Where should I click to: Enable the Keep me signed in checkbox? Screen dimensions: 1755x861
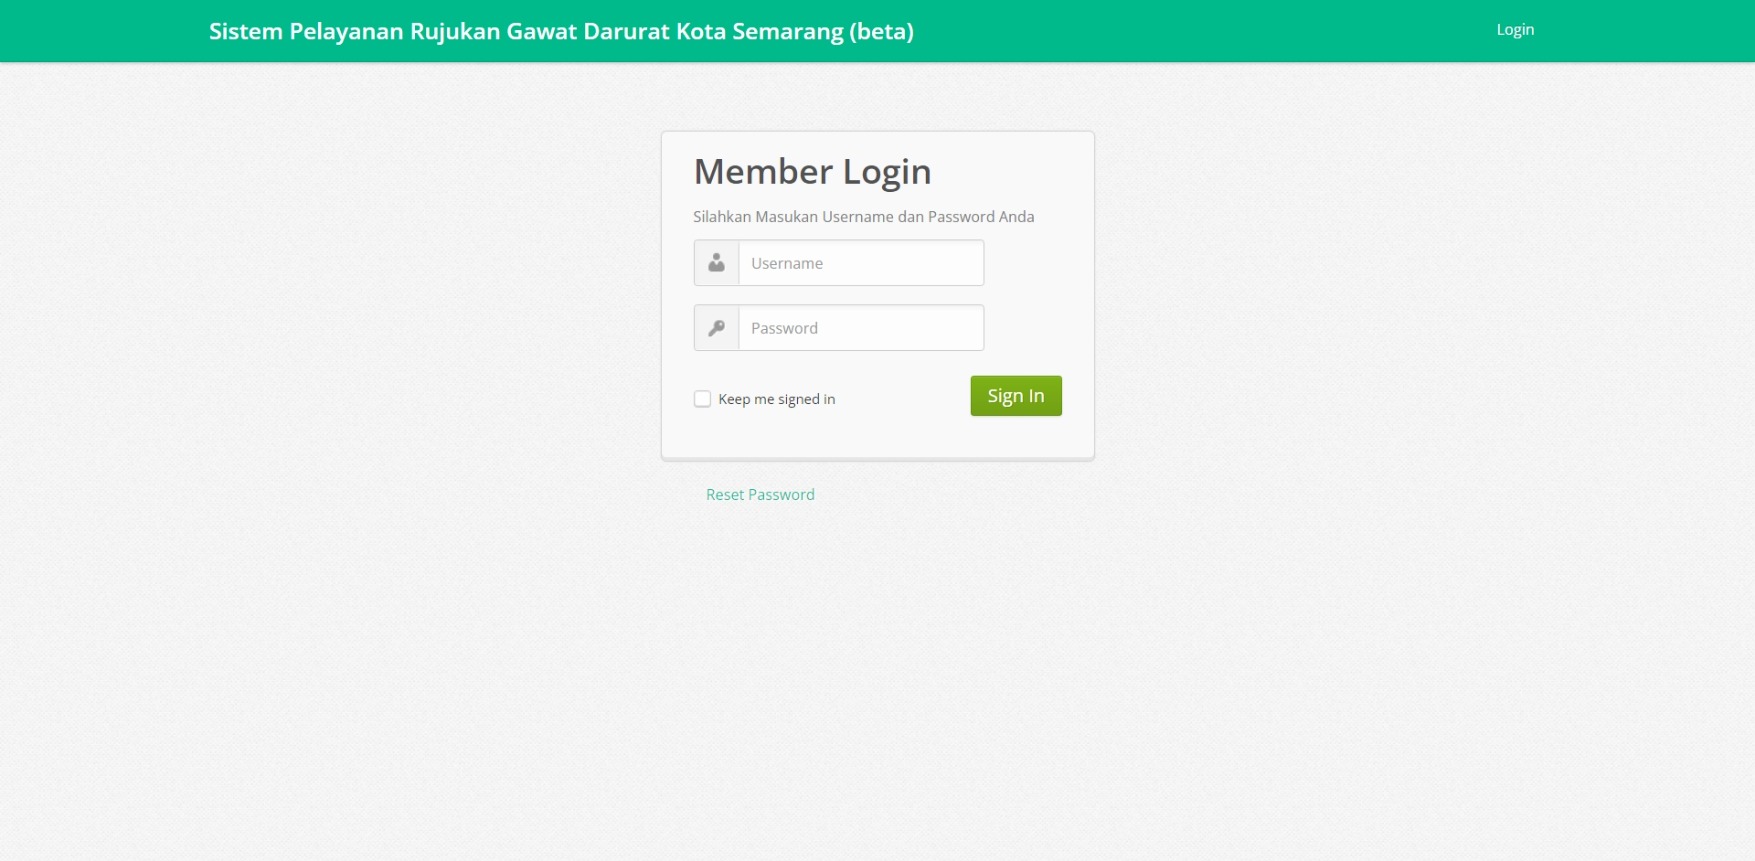tap(702, 399)
